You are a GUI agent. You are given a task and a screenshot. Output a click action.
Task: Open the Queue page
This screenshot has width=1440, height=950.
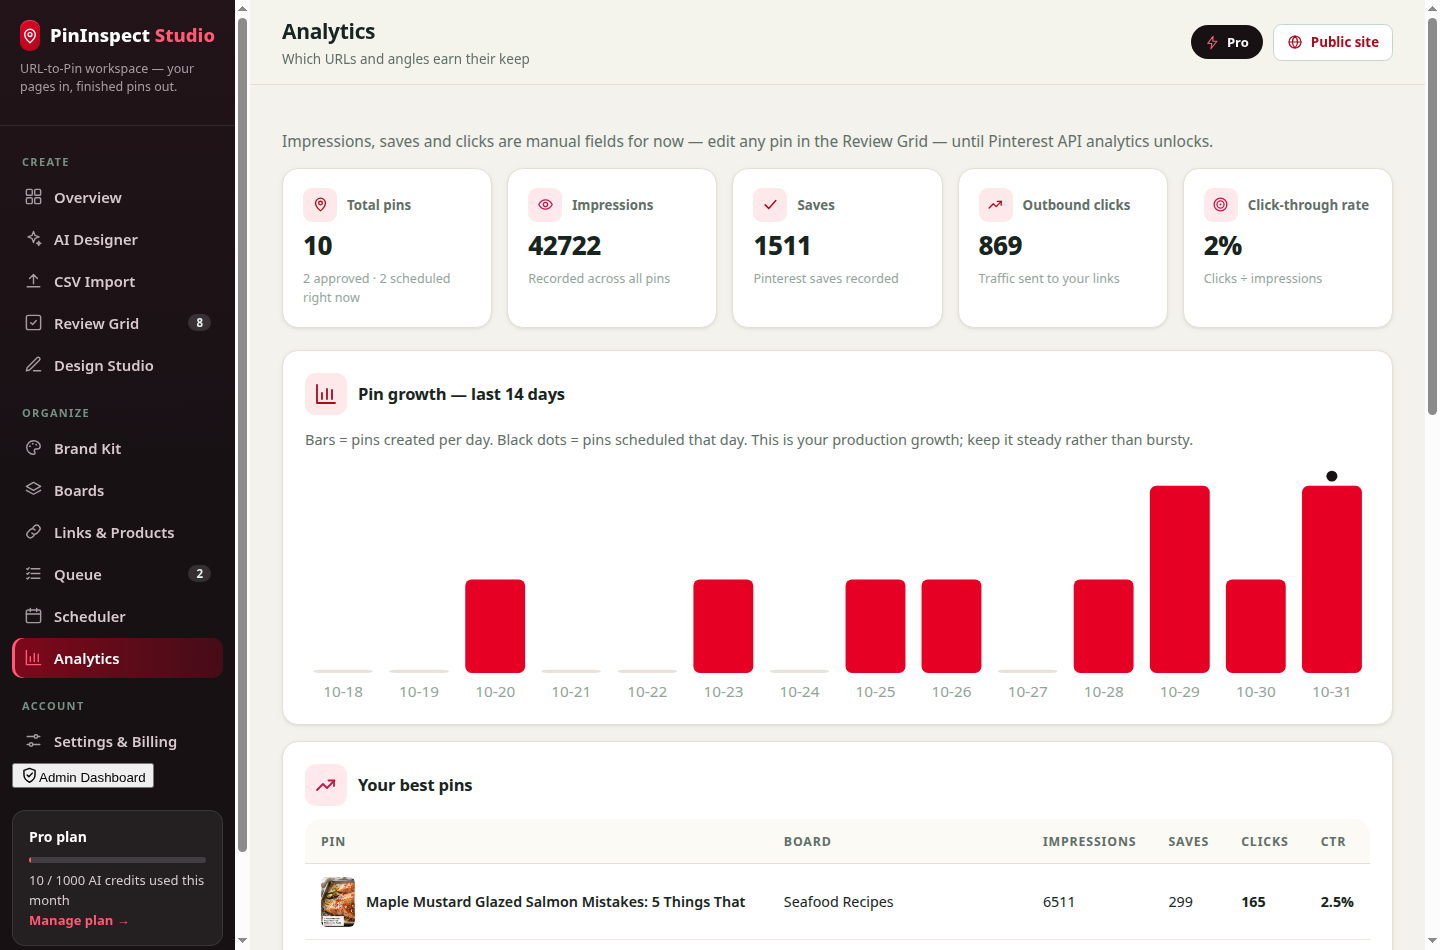117,575
